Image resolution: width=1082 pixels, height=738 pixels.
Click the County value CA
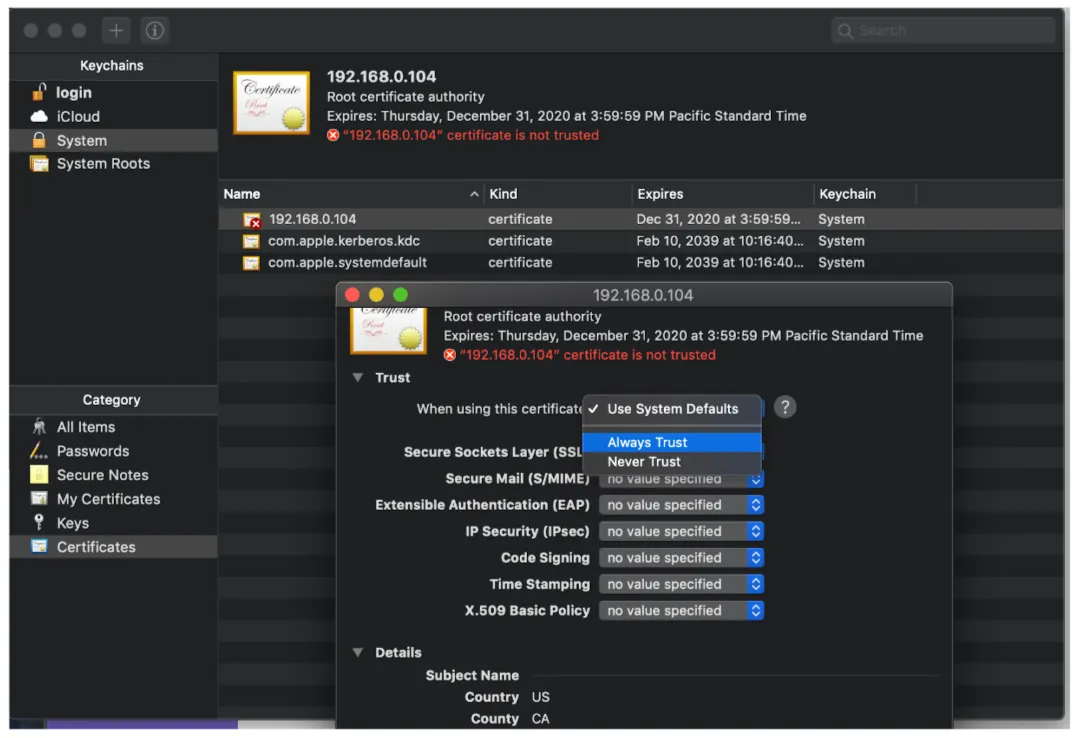[540, 719]
